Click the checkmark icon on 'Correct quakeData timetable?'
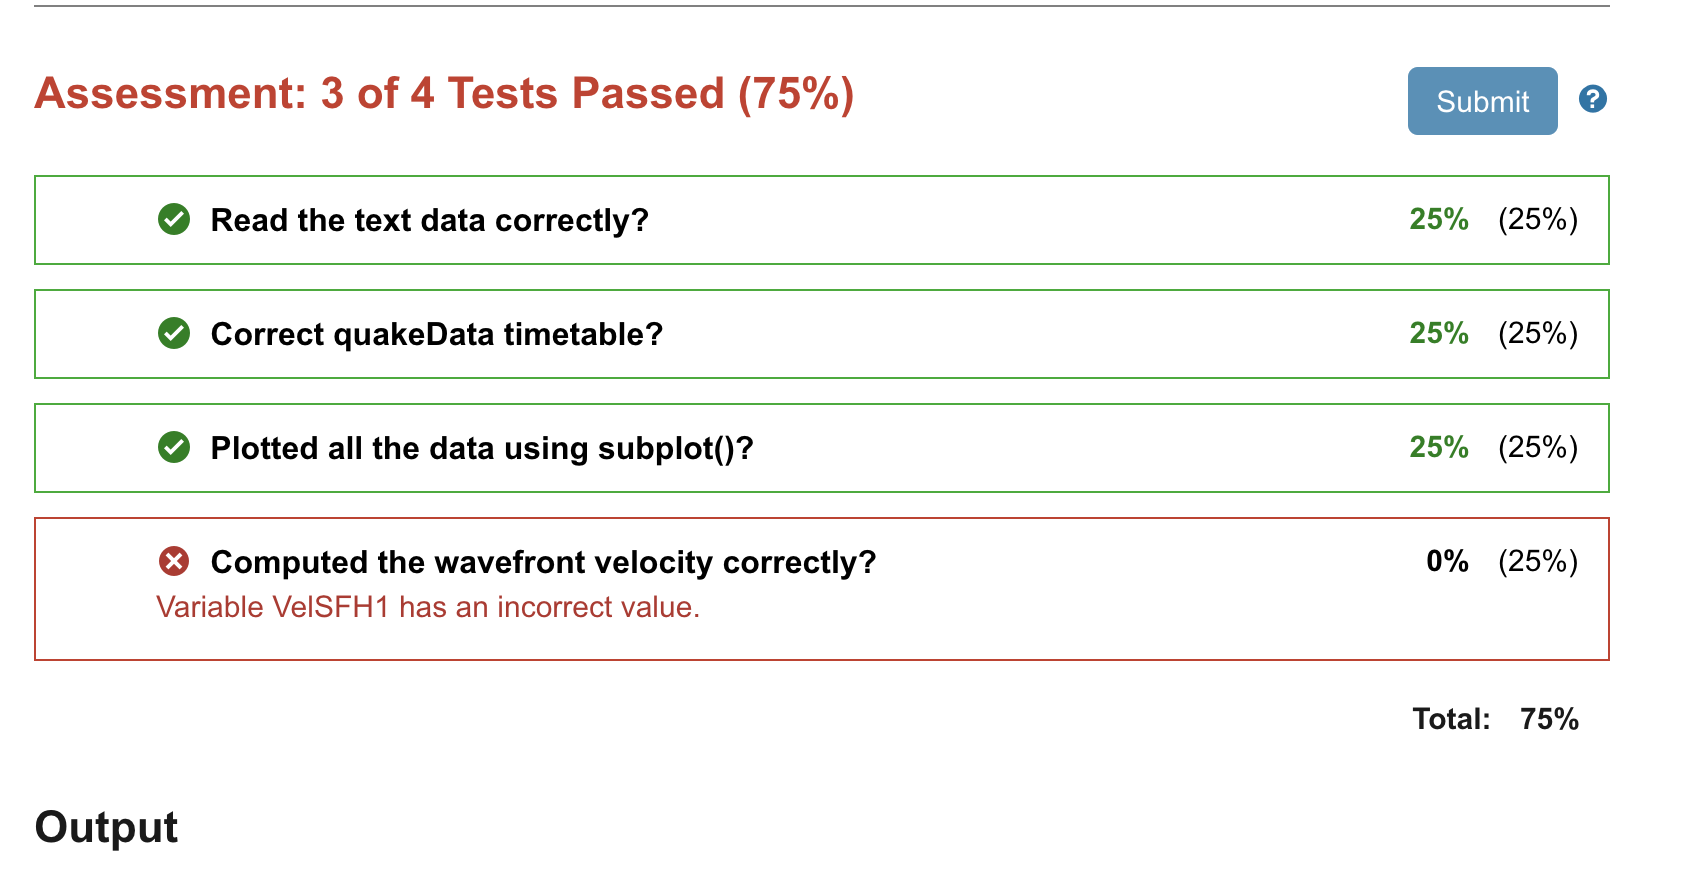The image size is (1696, 876). click(x=174, y=334)
